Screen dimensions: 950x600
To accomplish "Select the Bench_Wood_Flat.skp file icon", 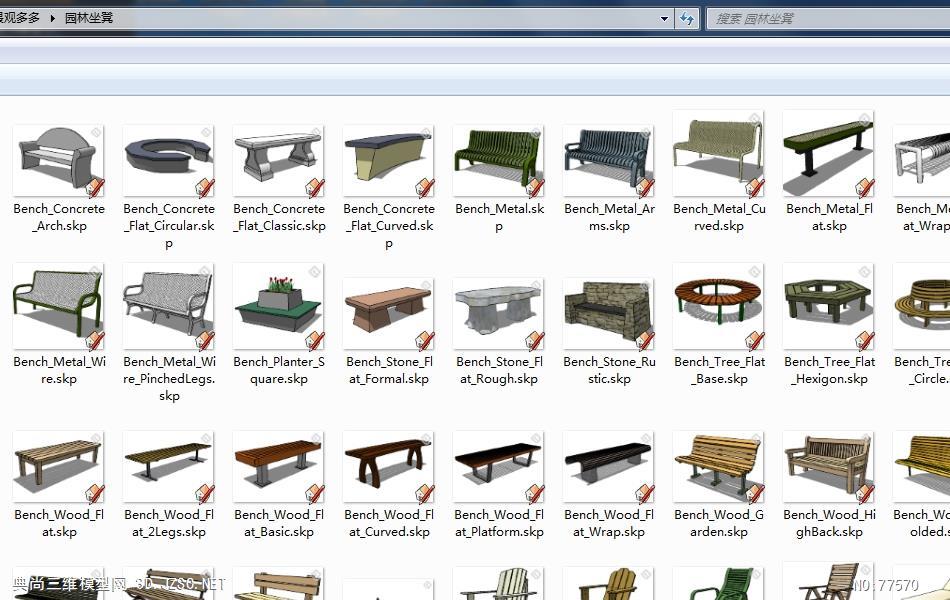I will 59,467.
